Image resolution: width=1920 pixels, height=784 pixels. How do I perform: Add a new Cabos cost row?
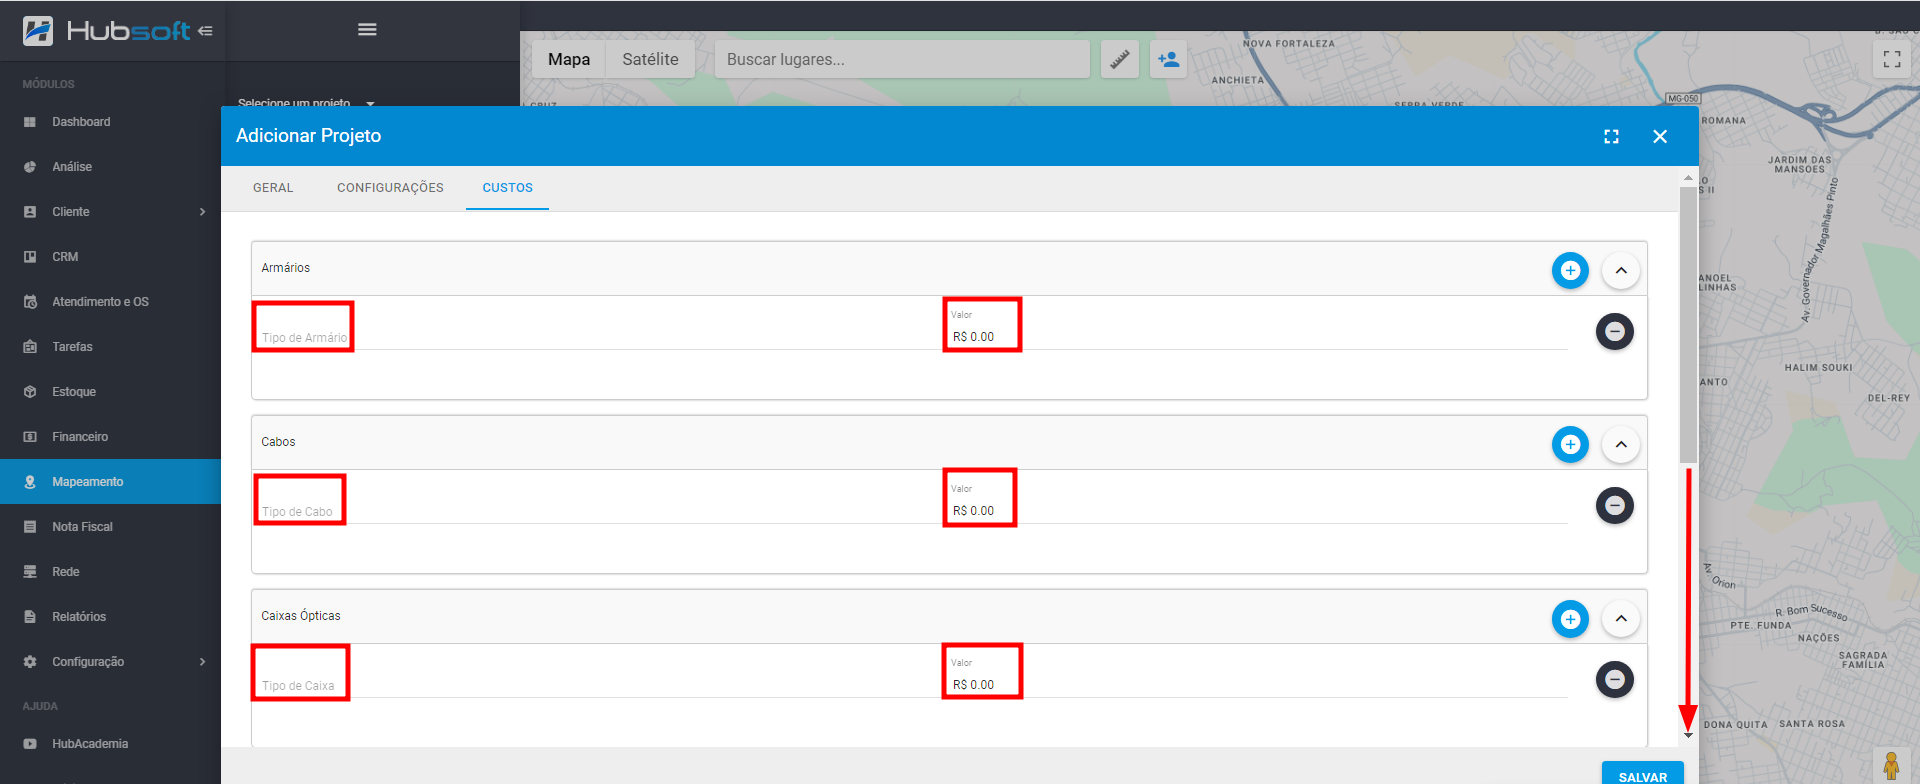1570,444
